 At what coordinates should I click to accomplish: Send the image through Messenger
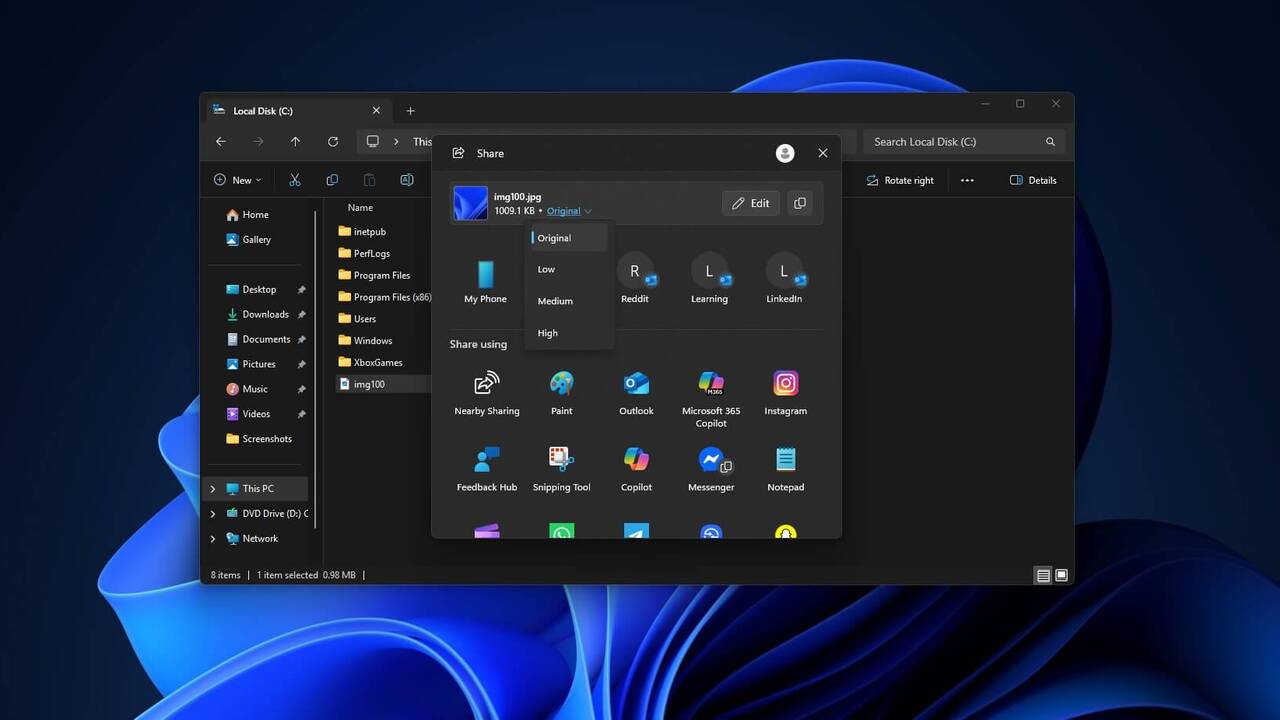point(710,467)
